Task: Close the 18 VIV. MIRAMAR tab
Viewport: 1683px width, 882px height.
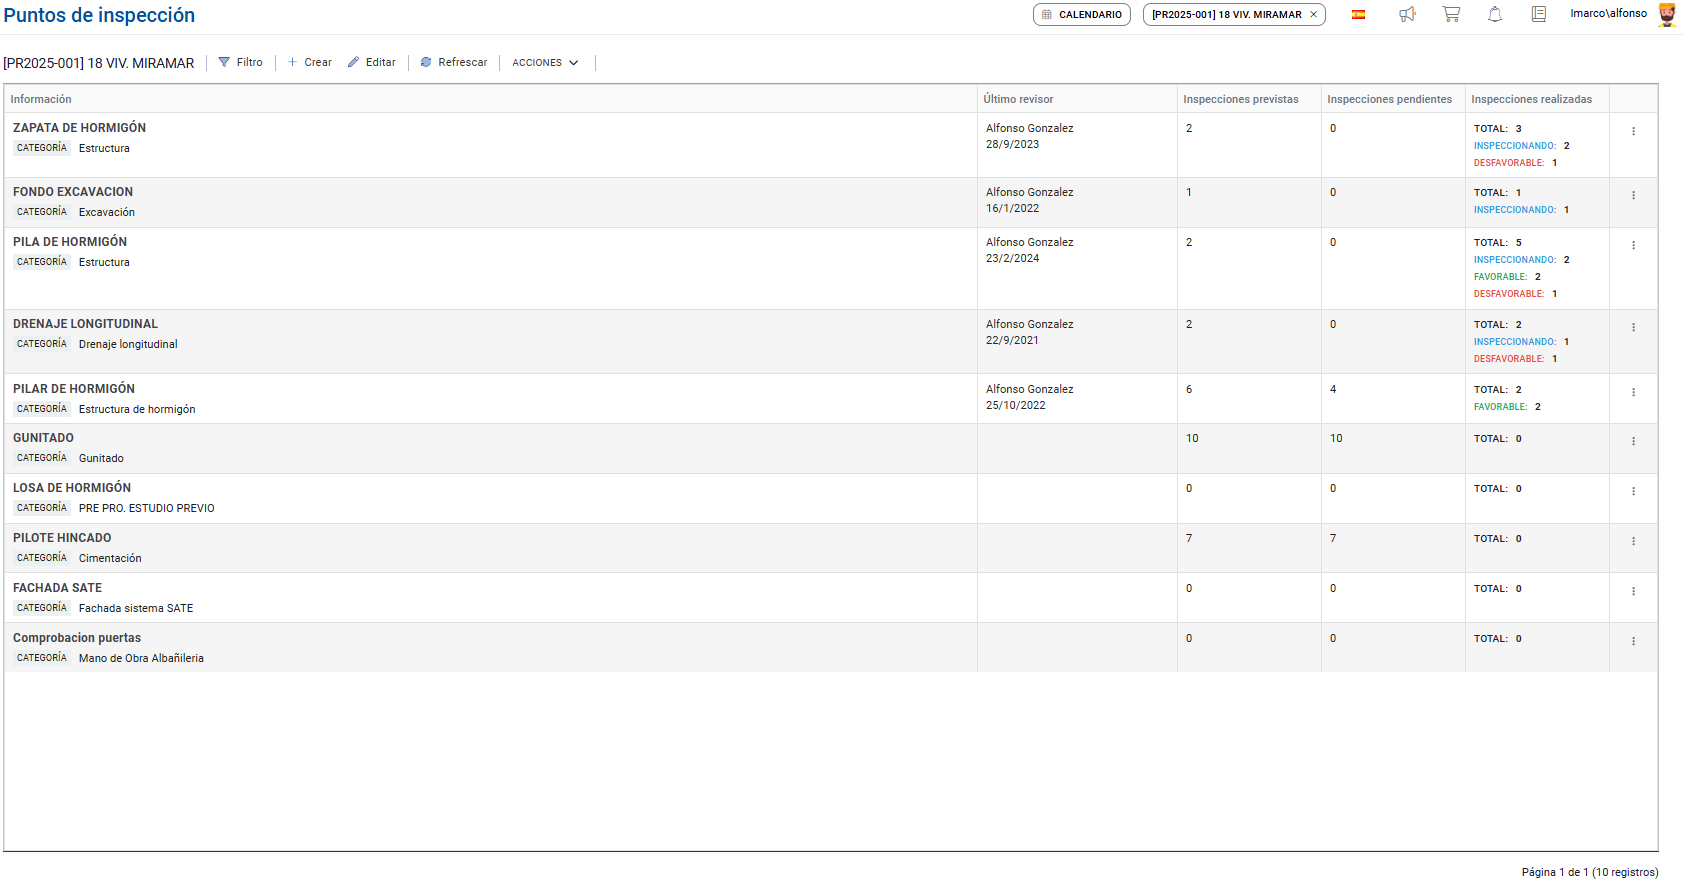Action: coord(1313,15)
